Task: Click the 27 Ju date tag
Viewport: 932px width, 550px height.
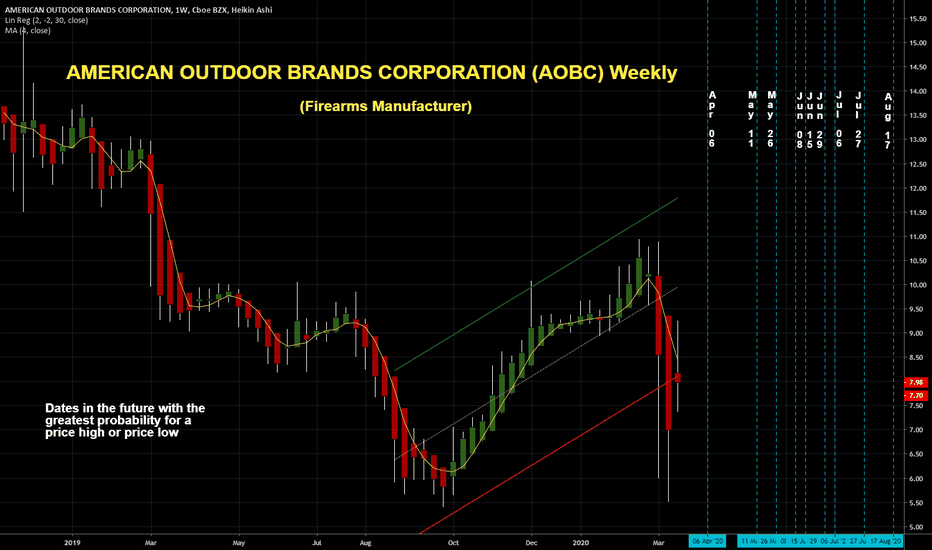Action: (x=857, y=542)
